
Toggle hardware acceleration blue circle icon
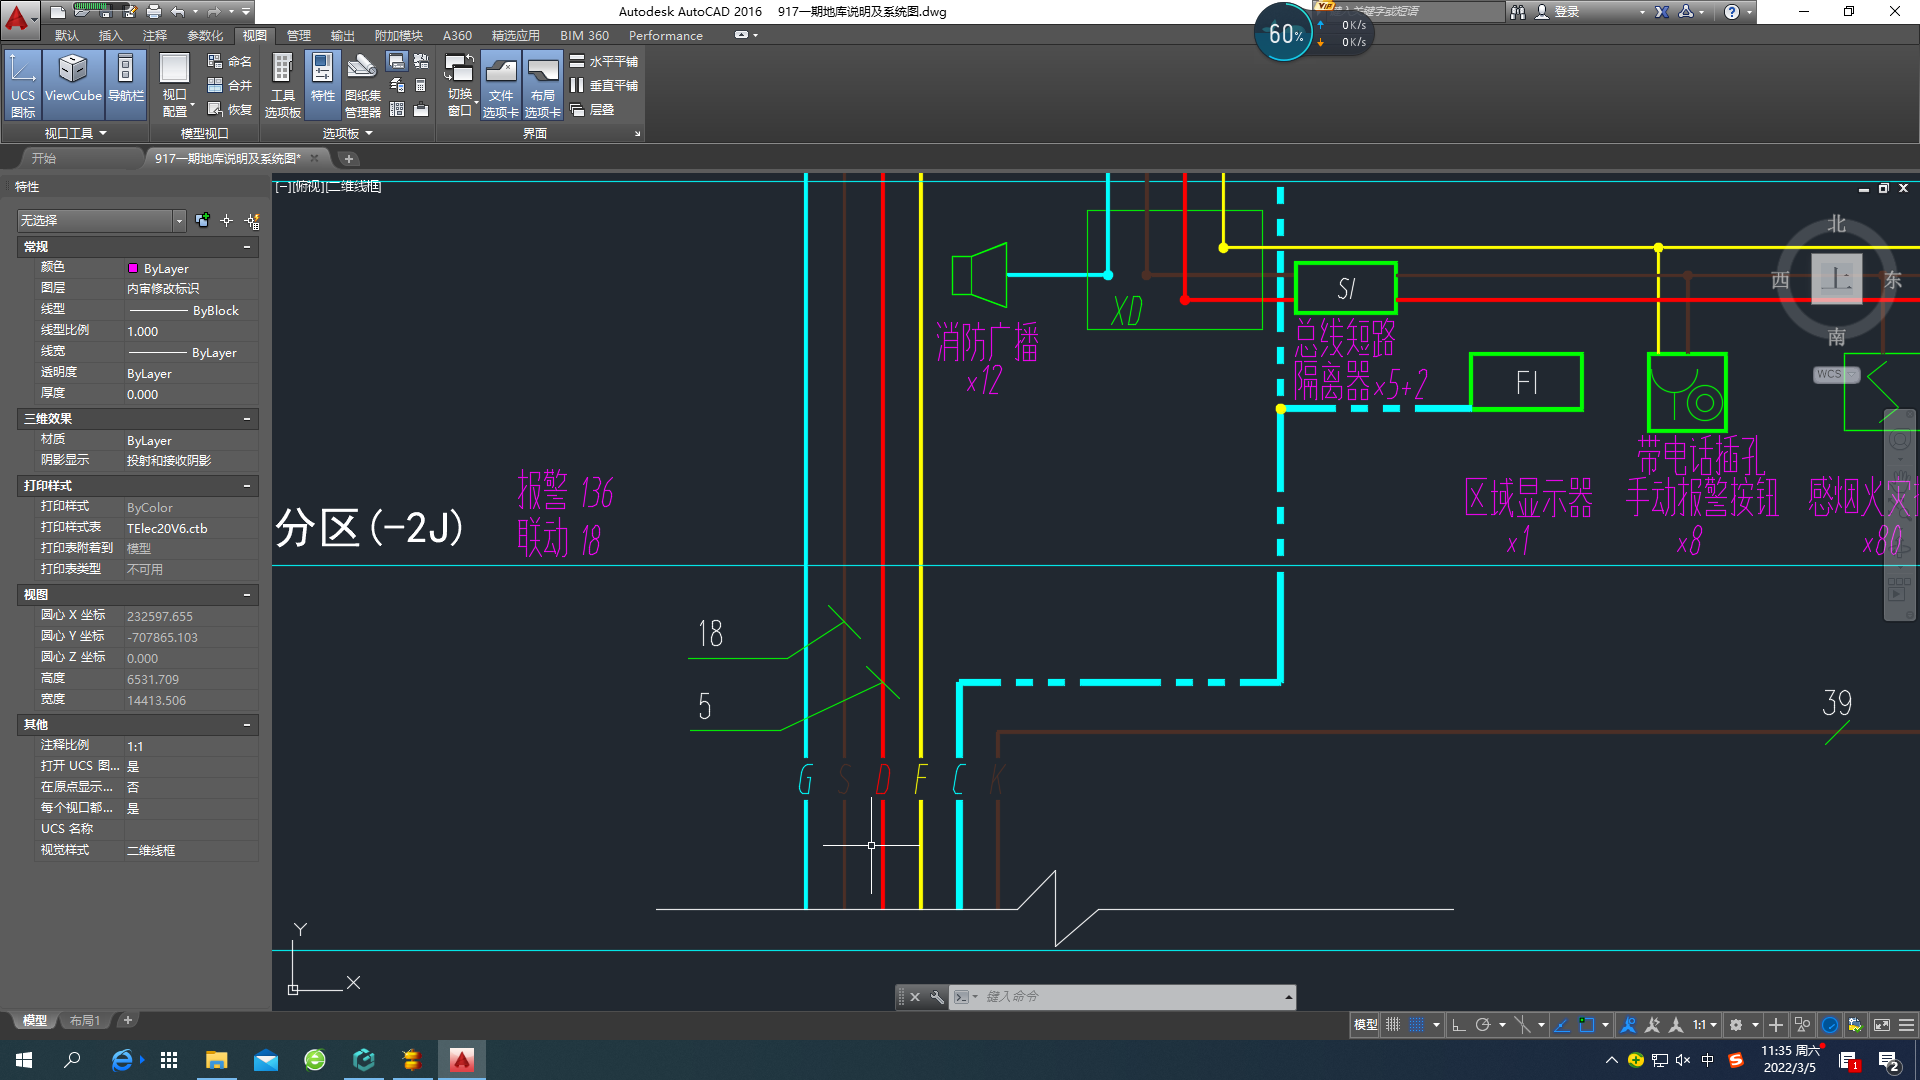coord(1830,1024)
